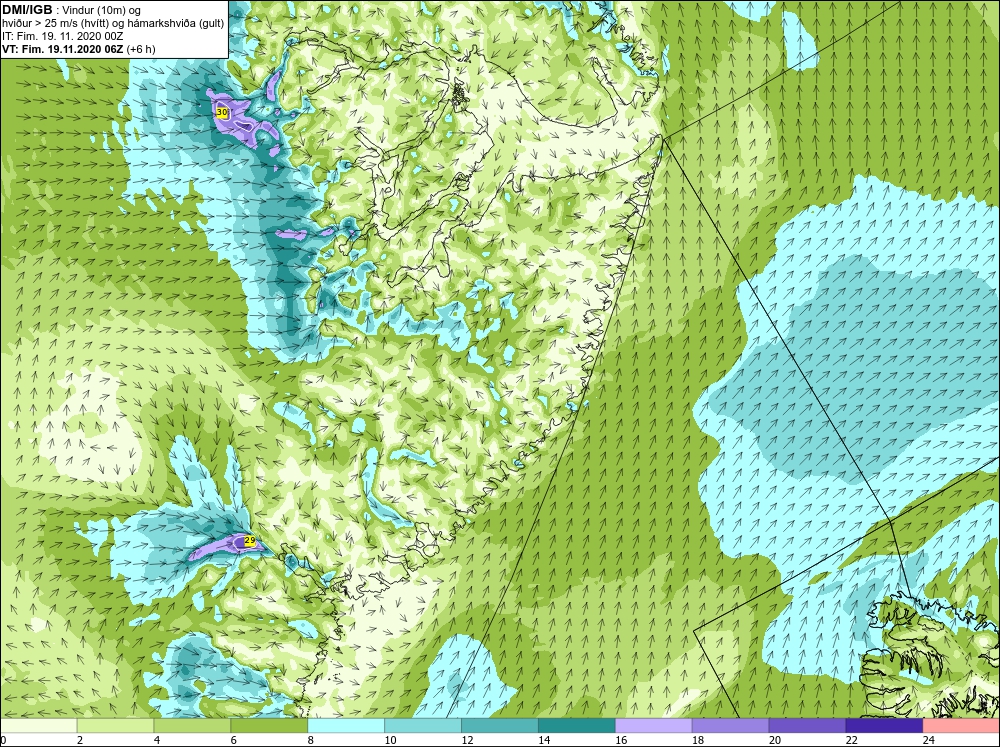The image size is (1000, 747).
Task: Click legend scale value 16
Action: coord(621,740)
